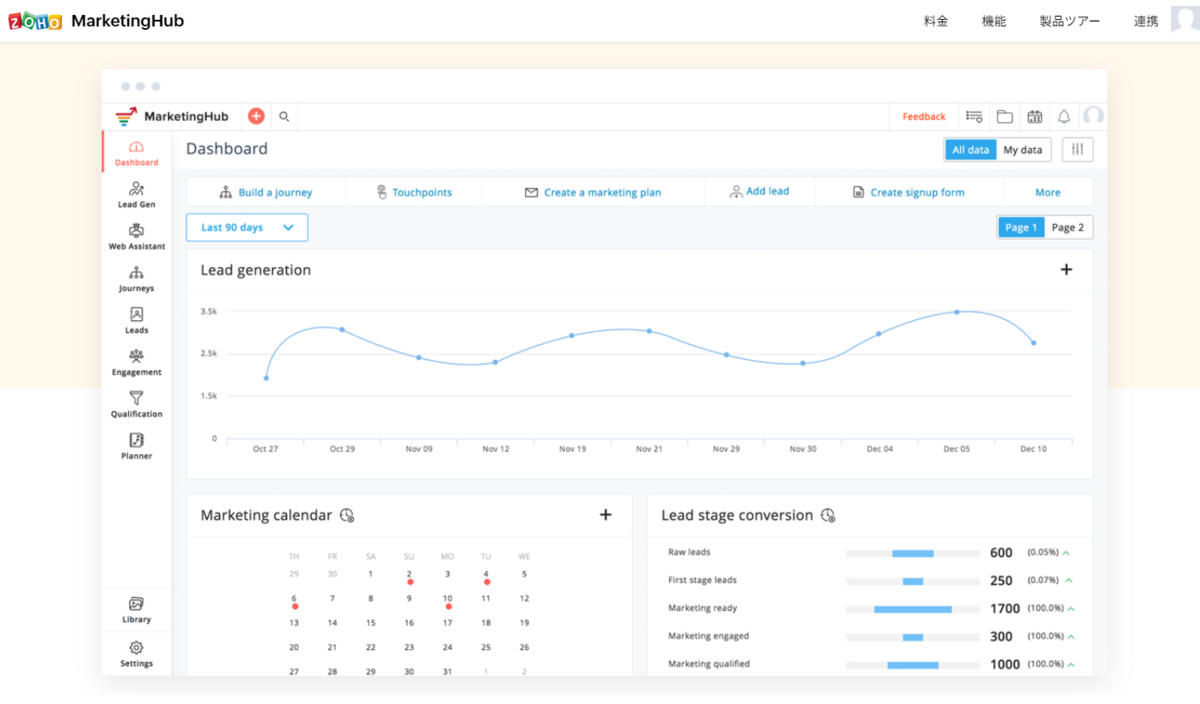Click First stage leads label
Screen dimensions: 1200x704
tap(702, 580)
